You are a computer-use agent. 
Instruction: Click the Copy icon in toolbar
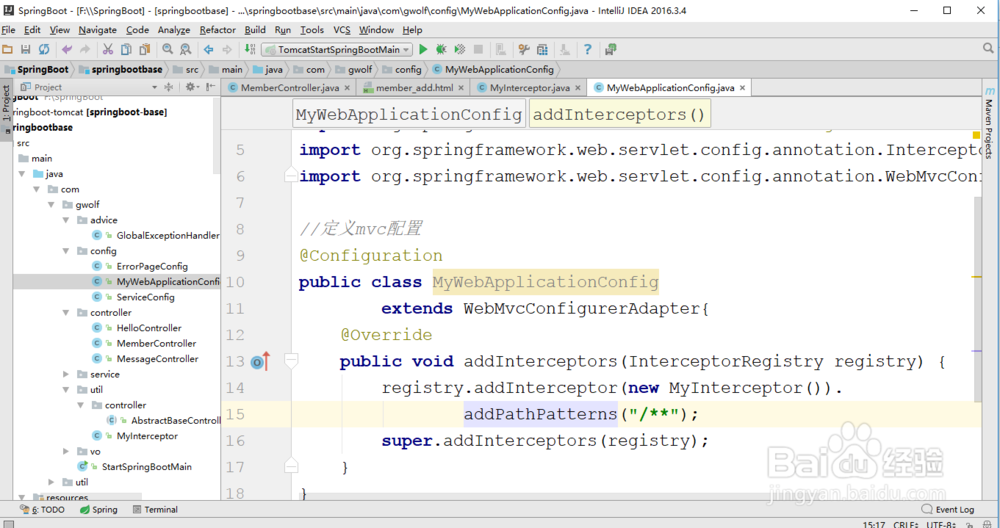click(x=126, y=49)
